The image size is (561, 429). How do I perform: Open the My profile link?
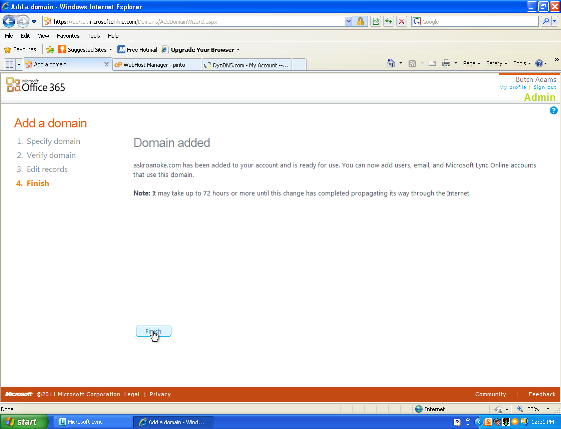point(513,87)
